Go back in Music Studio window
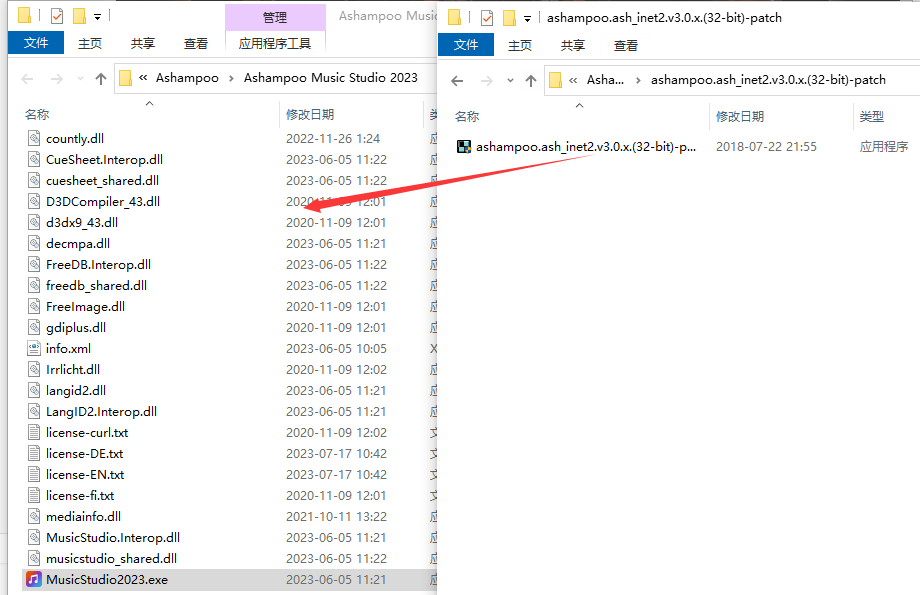The image size is (920, 595). pos(27,79)
